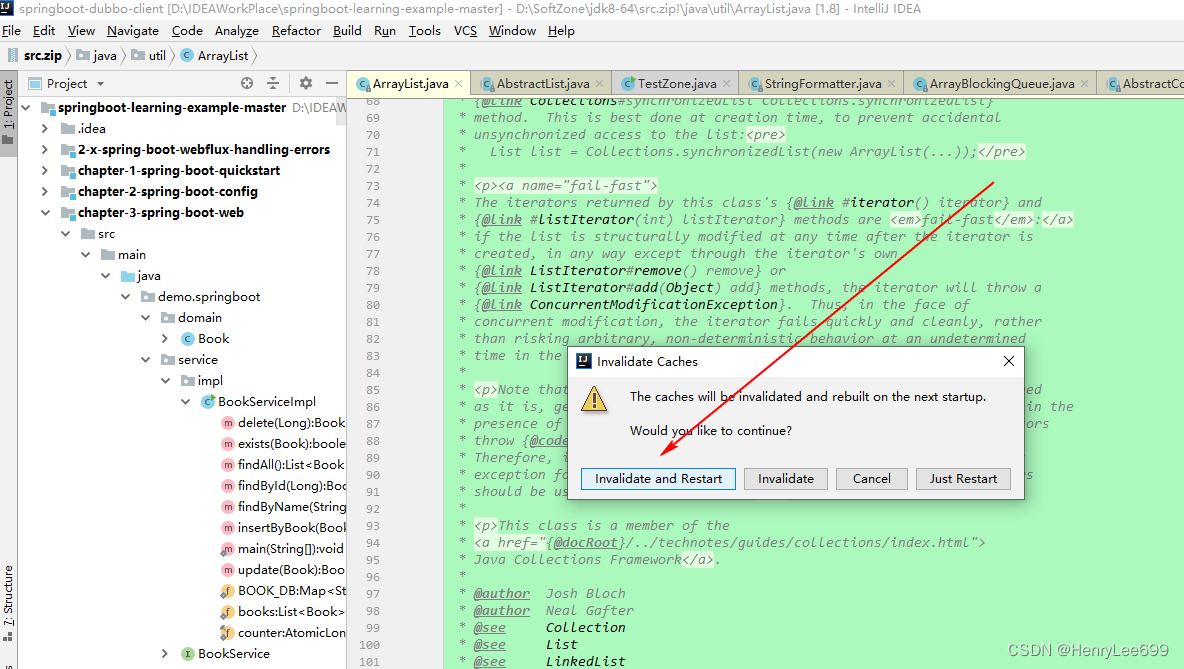
Task: Collapse the src folder
Action: pyautogui.click(x=66, y=234)
